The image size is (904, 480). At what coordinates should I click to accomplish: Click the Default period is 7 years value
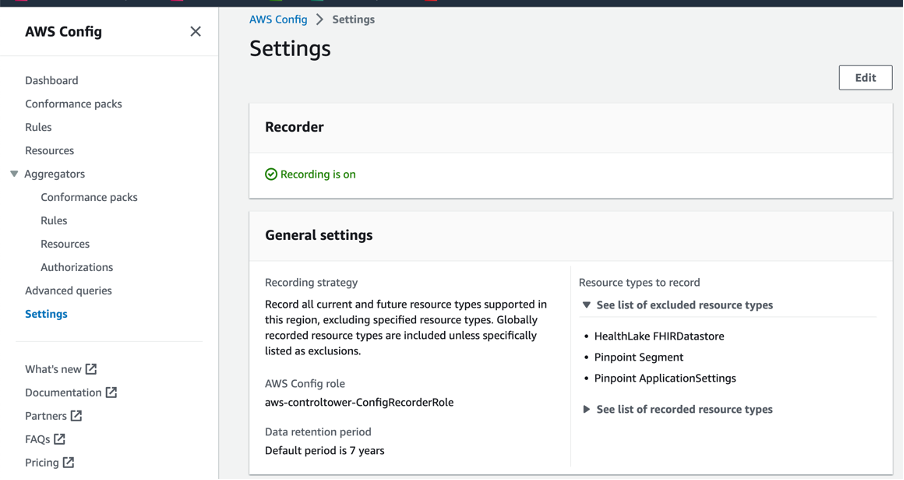click(325, 451)
